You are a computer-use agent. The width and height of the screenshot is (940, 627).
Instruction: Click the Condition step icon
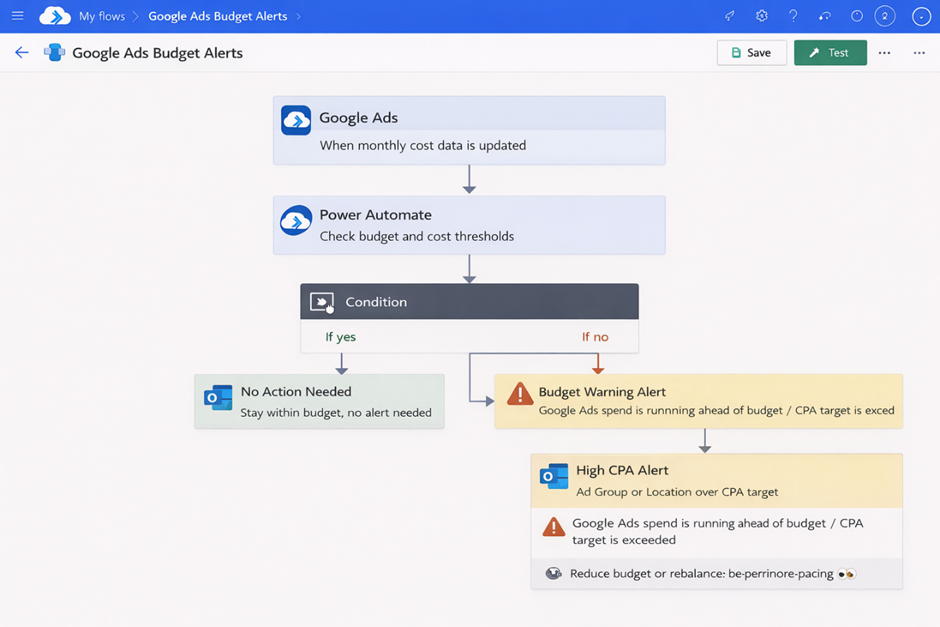point(322,301)
